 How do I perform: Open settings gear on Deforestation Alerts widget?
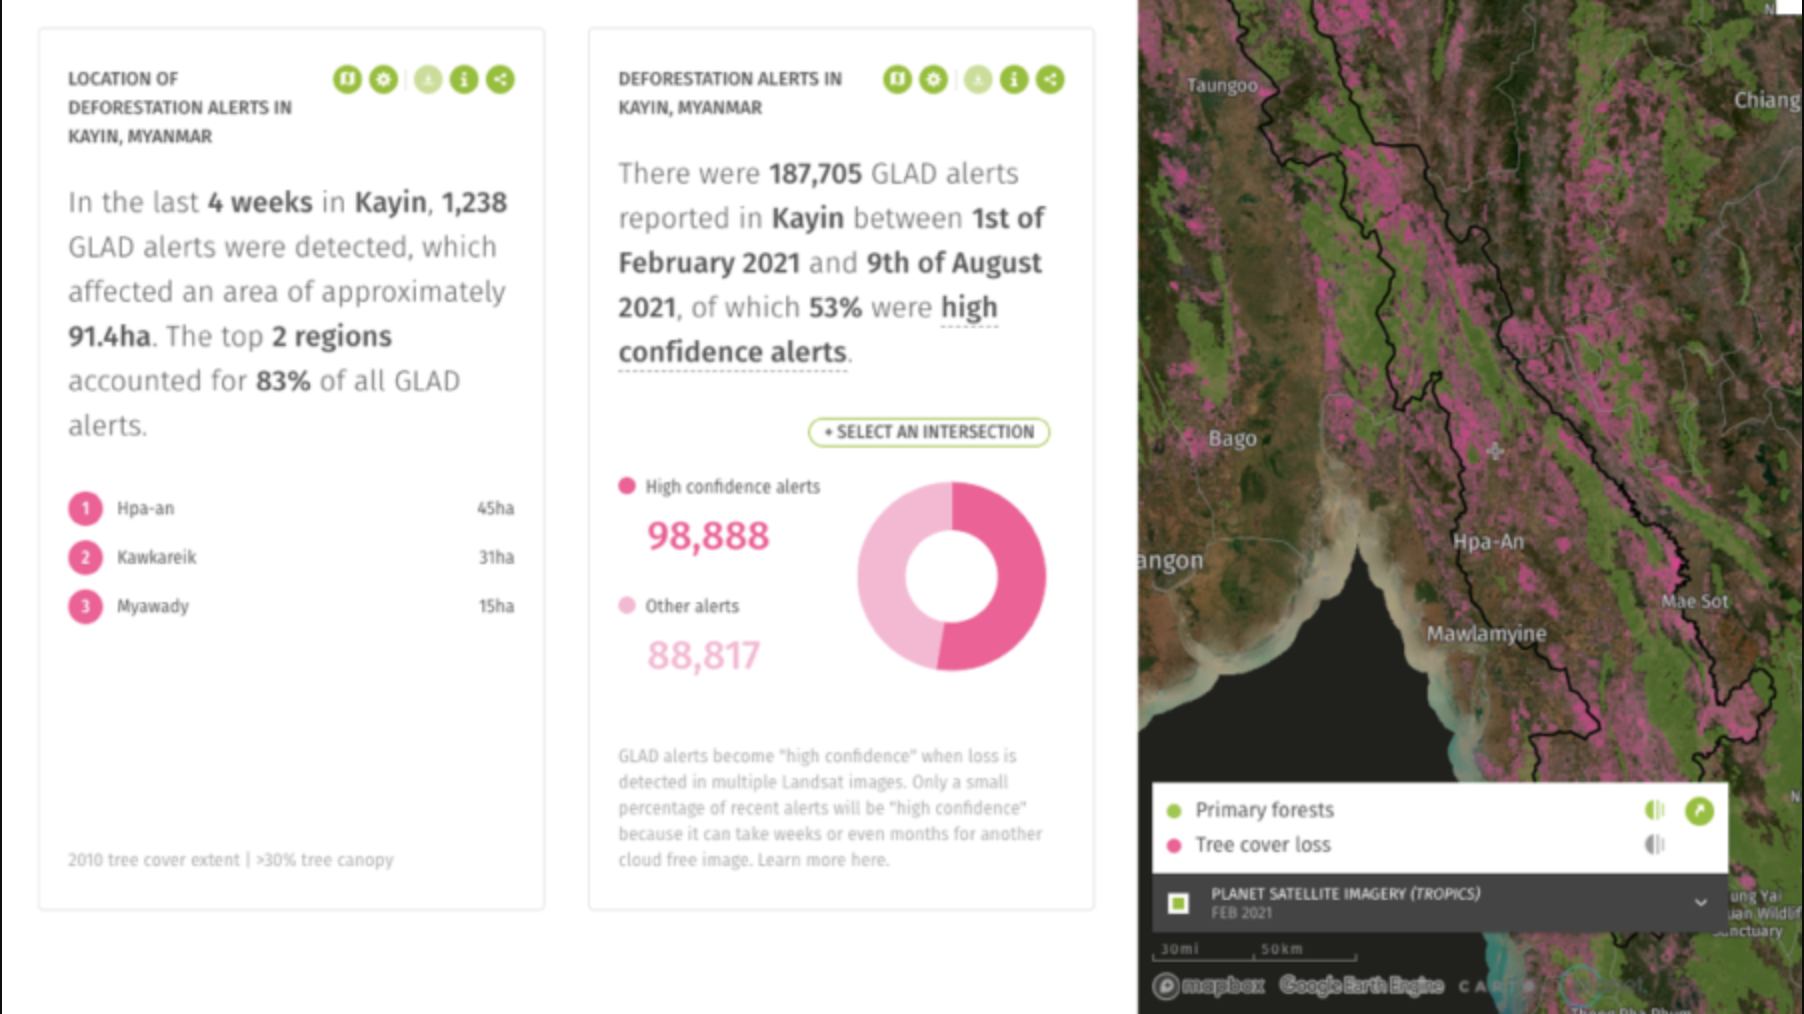(933, 79)
